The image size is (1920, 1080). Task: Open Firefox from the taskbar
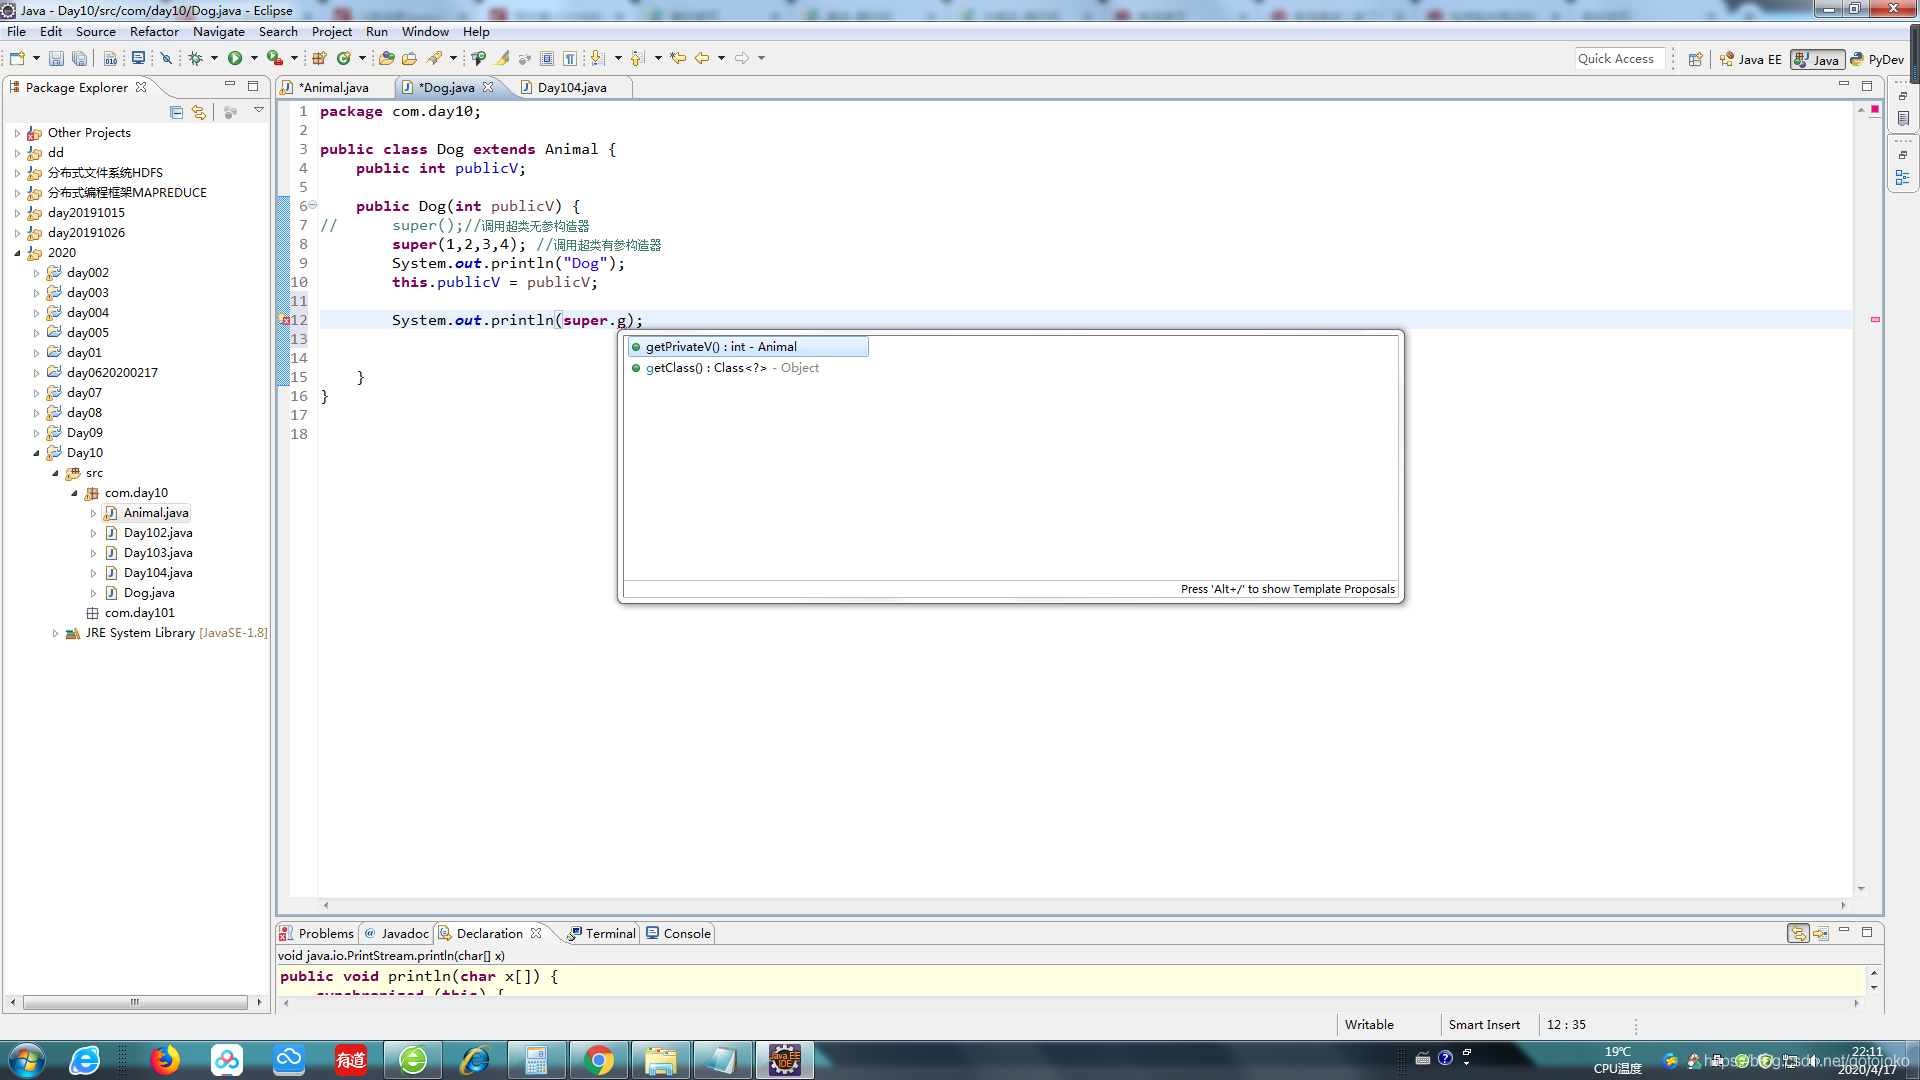(x=165, y=1060)
